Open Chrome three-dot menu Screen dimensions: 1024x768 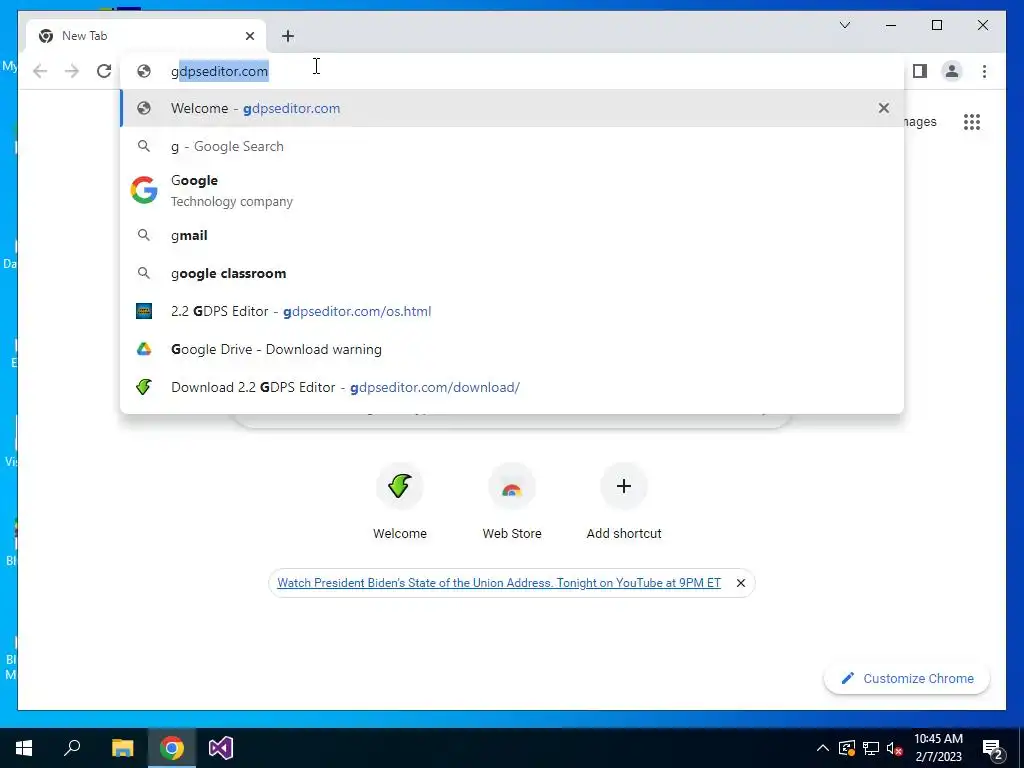click(984, 71)
